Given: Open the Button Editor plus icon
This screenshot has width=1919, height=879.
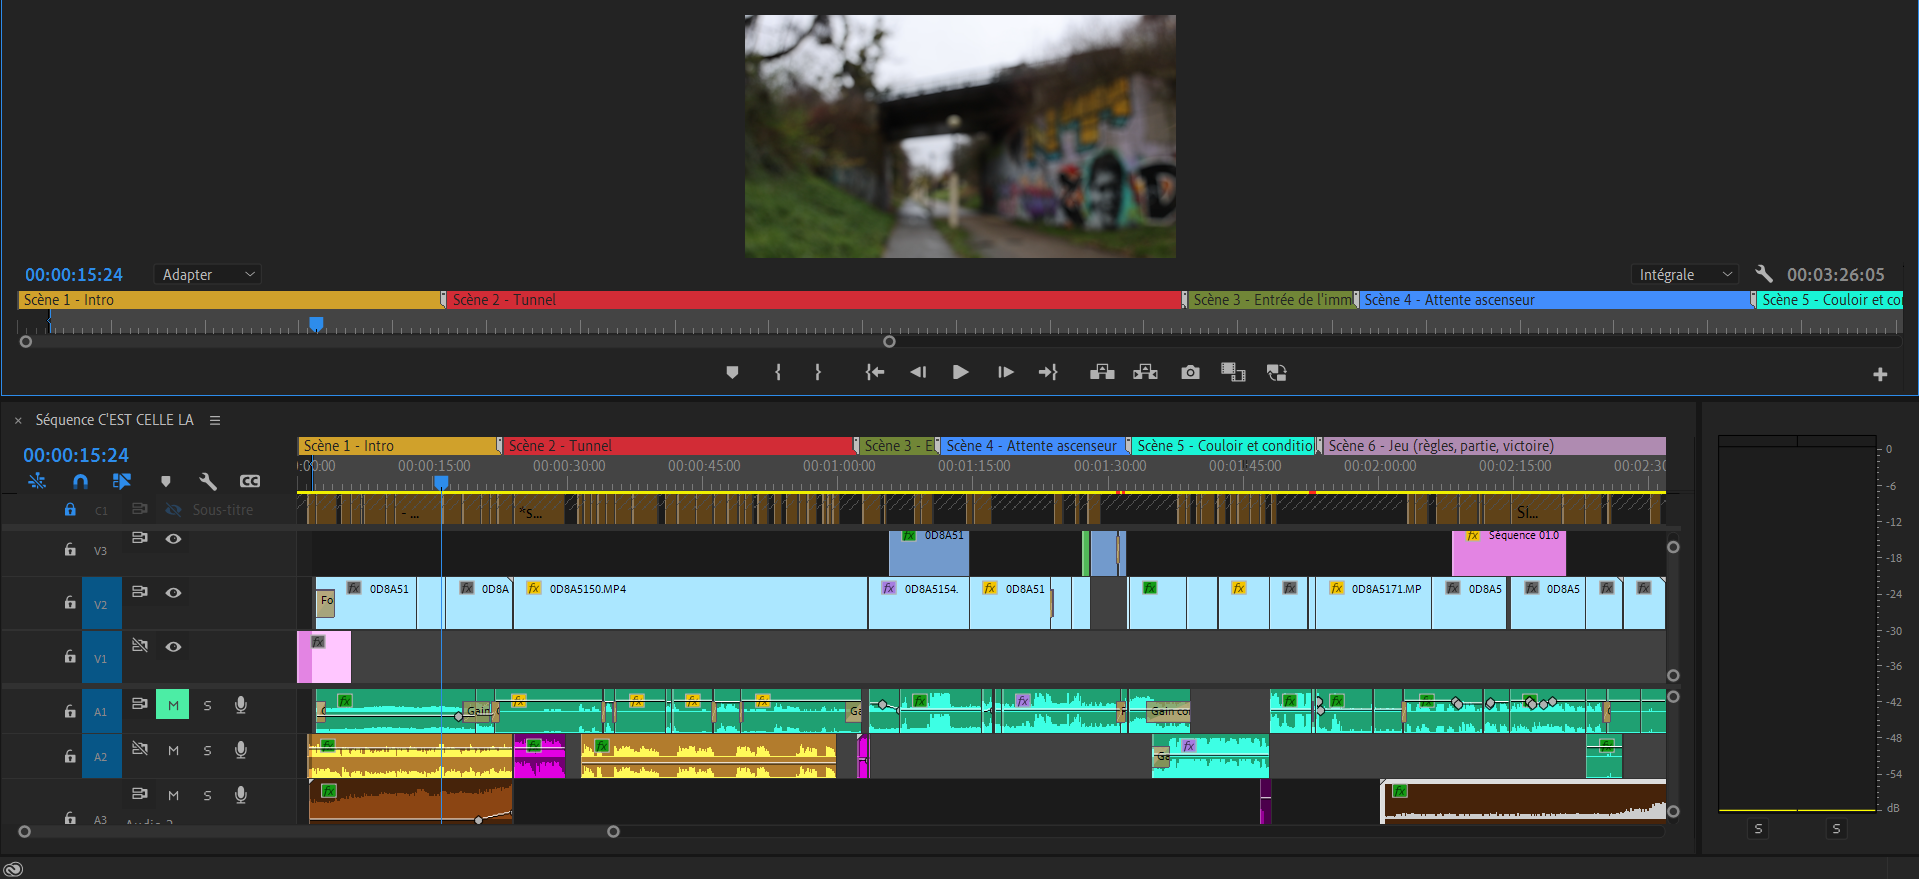Looking at the screenshot, I should (x=1880, y=374).
